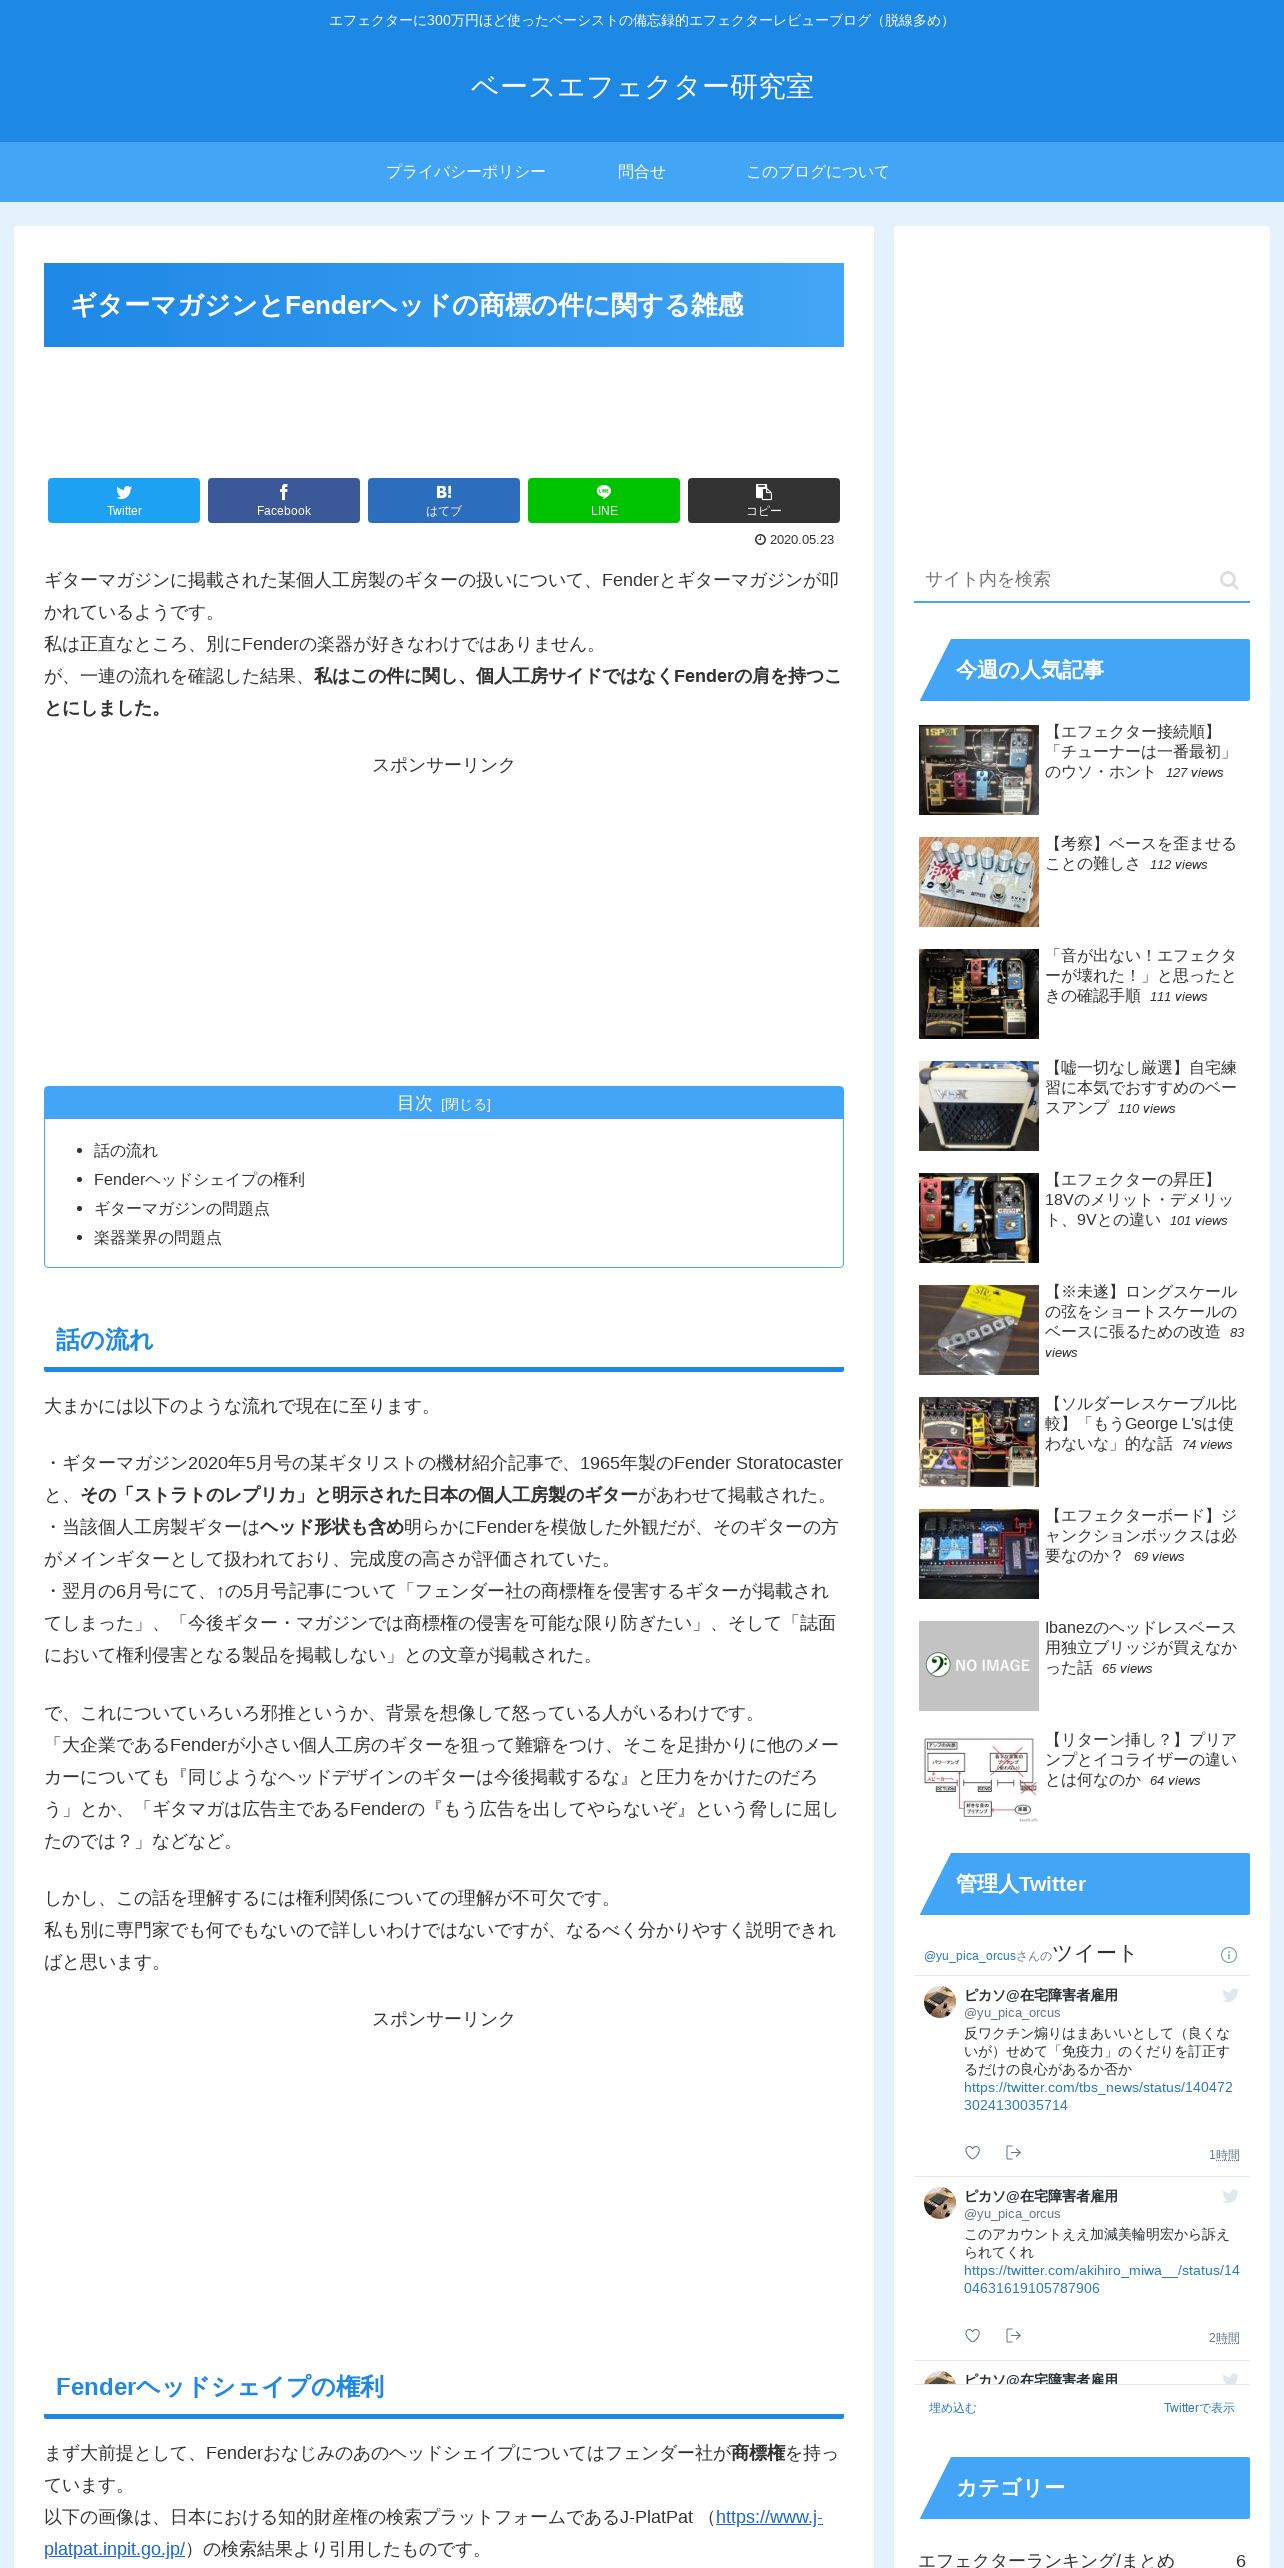
Task: Open the ジャンクションボックス post thumbnail
Action: [979, 1554]
